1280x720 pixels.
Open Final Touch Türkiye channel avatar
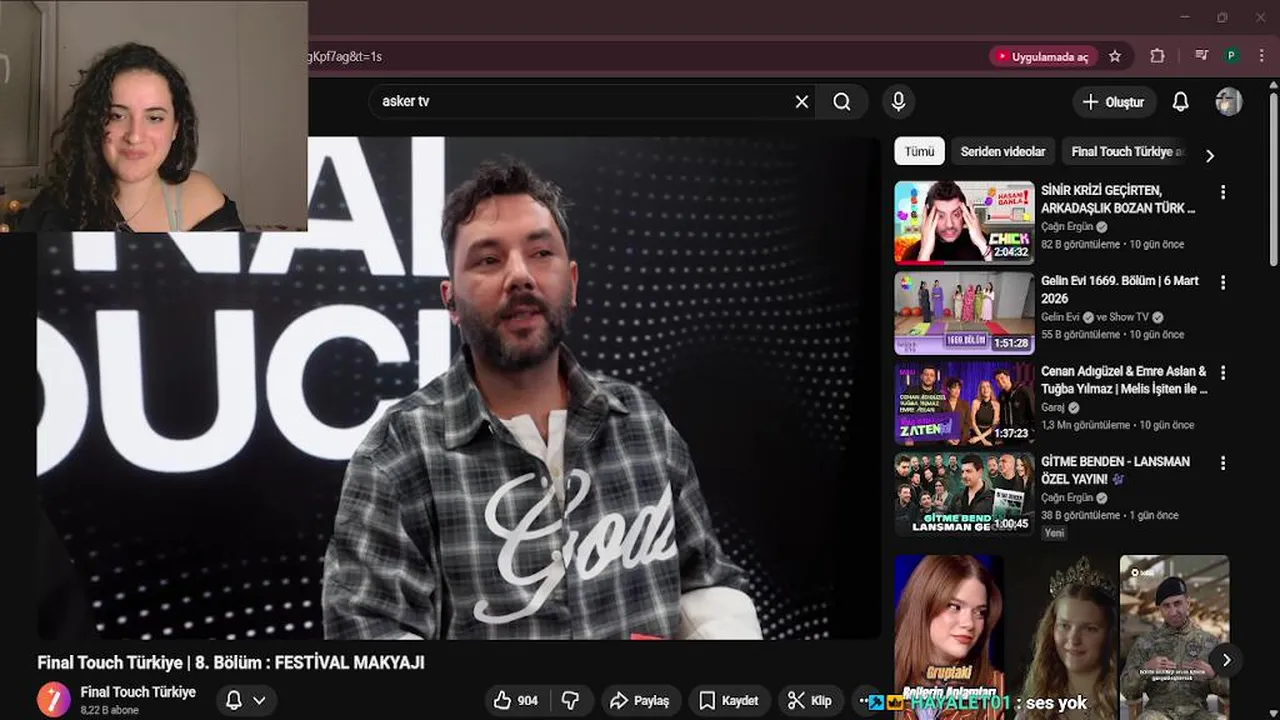point(54,699)
